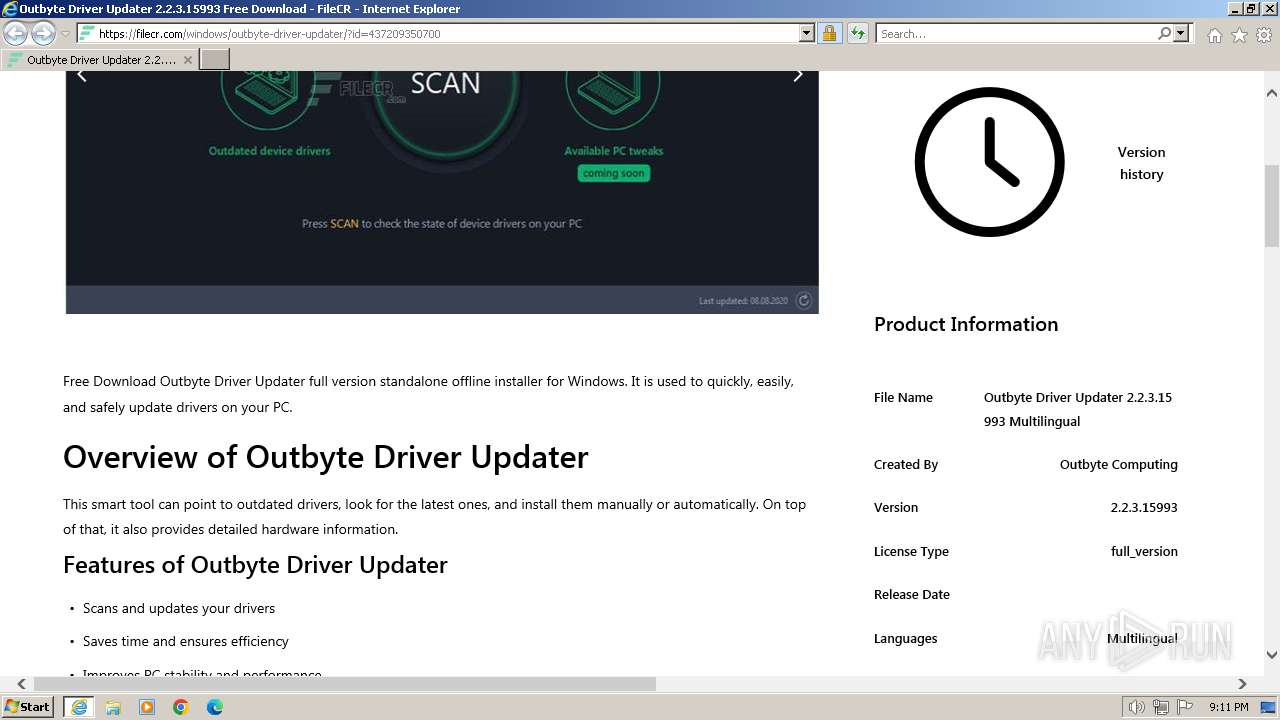Image resolution: width=1280 pixels, height=720 pixels.
Task: Click the 'Release Date' label
Action: pyautogui.click(x=912, y=594)
